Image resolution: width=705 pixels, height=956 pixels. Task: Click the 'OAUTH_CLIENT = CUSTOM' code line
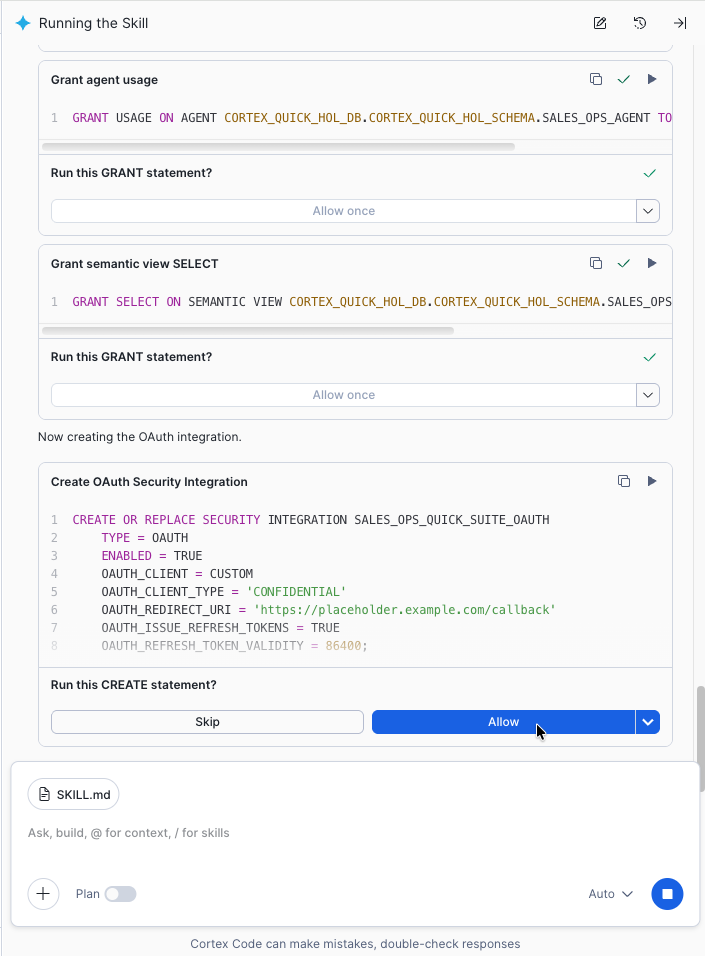click(x=177, y=574)
